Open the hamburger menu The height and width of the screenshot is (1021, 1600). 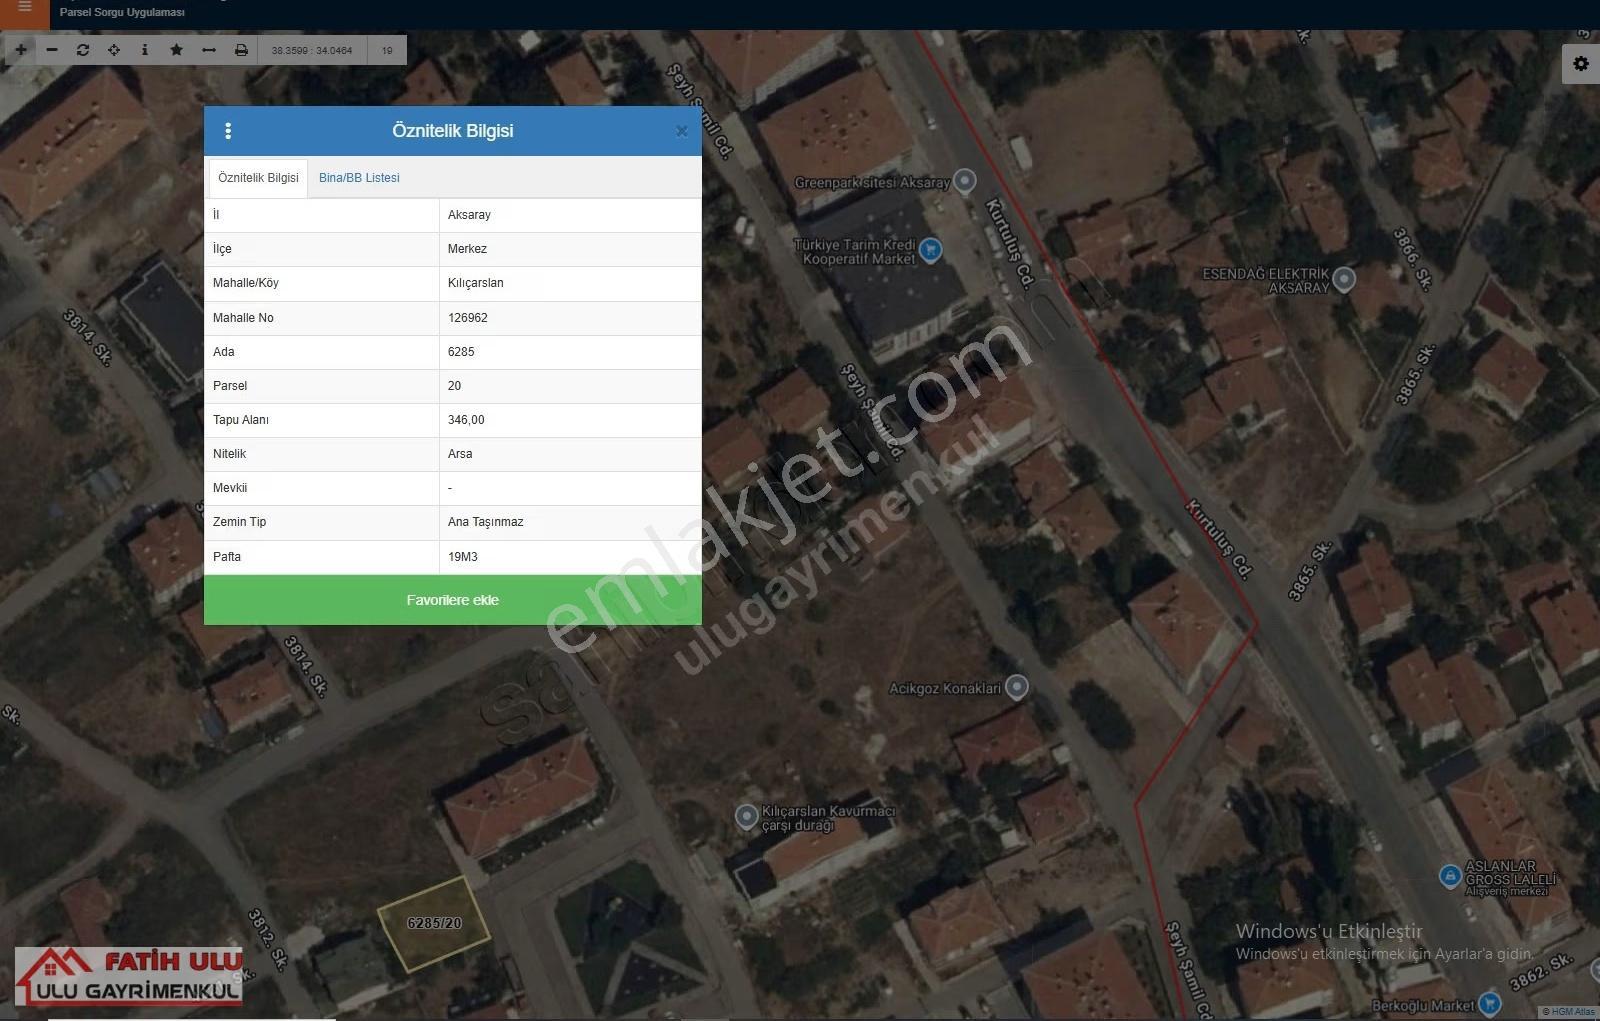click(x=25, y=8)
